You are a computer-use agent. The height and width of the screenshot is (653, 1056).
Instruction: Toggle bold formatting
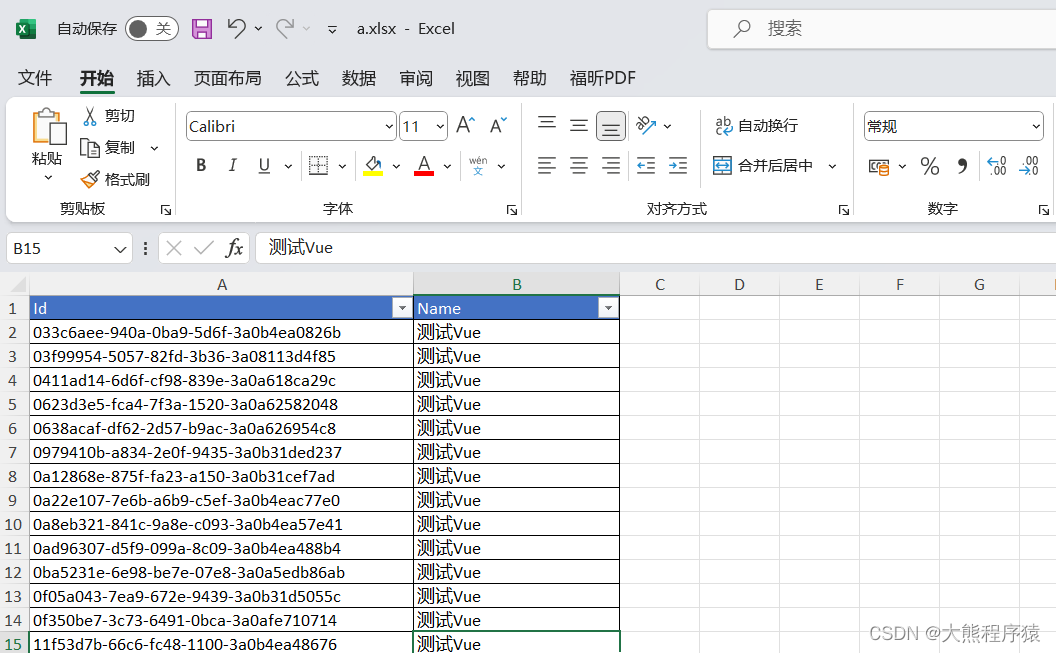[200, 165]
